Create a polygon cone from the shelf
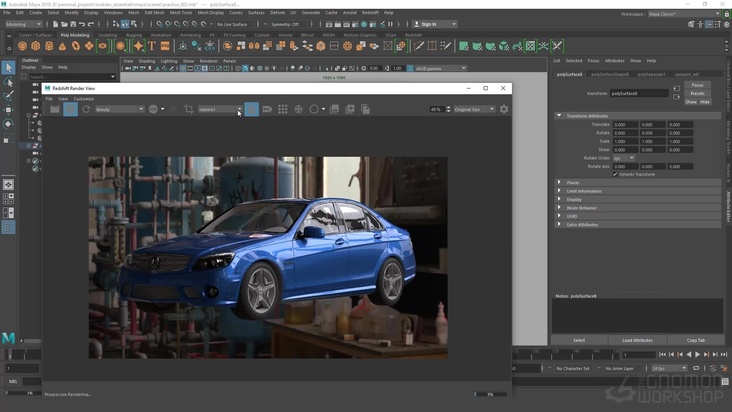 (x=62, y=46)
